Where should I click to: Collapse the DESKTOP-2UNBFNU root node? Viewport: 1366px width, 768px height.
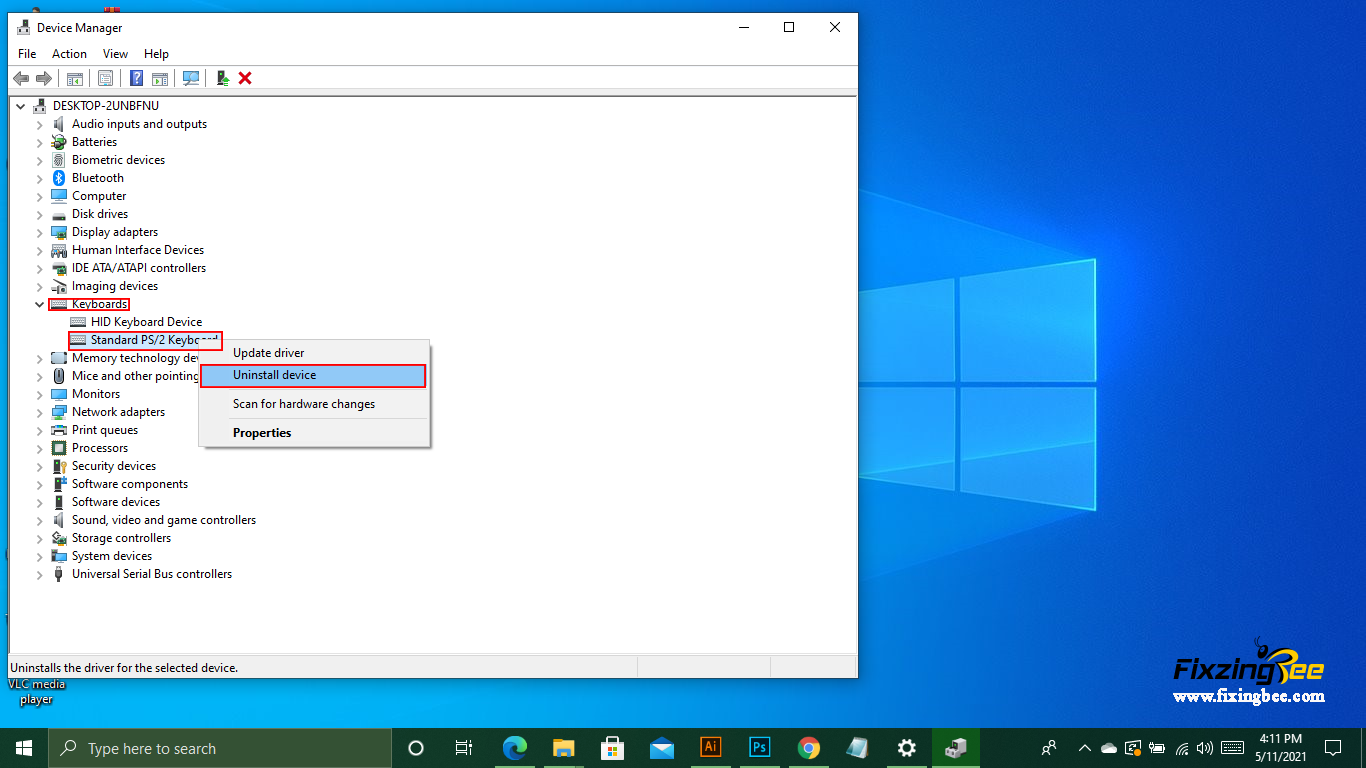(21, 106)
